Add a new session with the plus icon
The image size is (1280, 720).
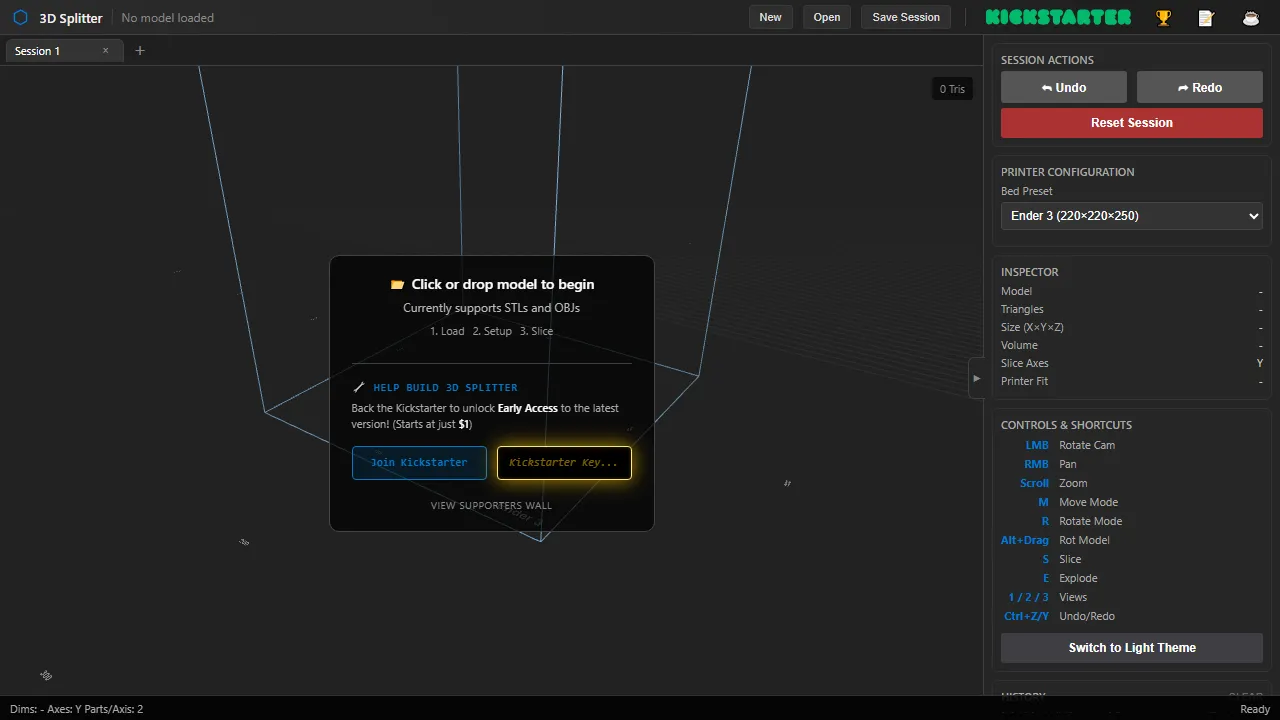[140, 51]
